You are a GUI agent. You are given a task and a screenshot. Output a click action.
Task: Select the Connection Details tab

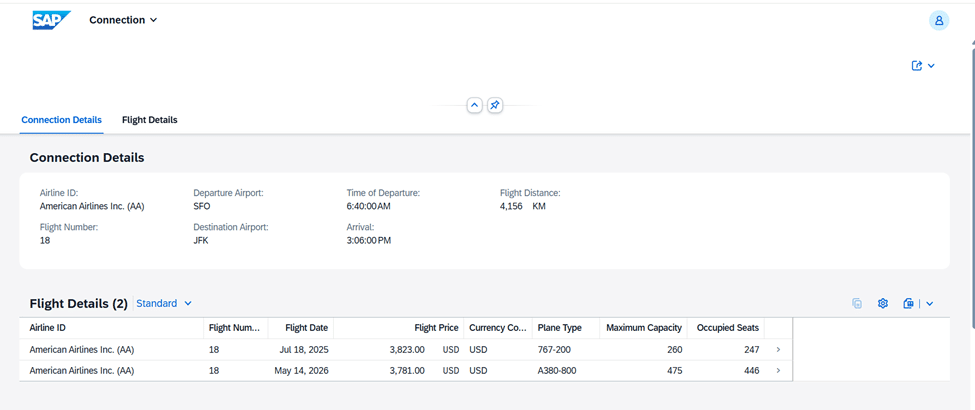pyautogui.click(x=61, y=120)
